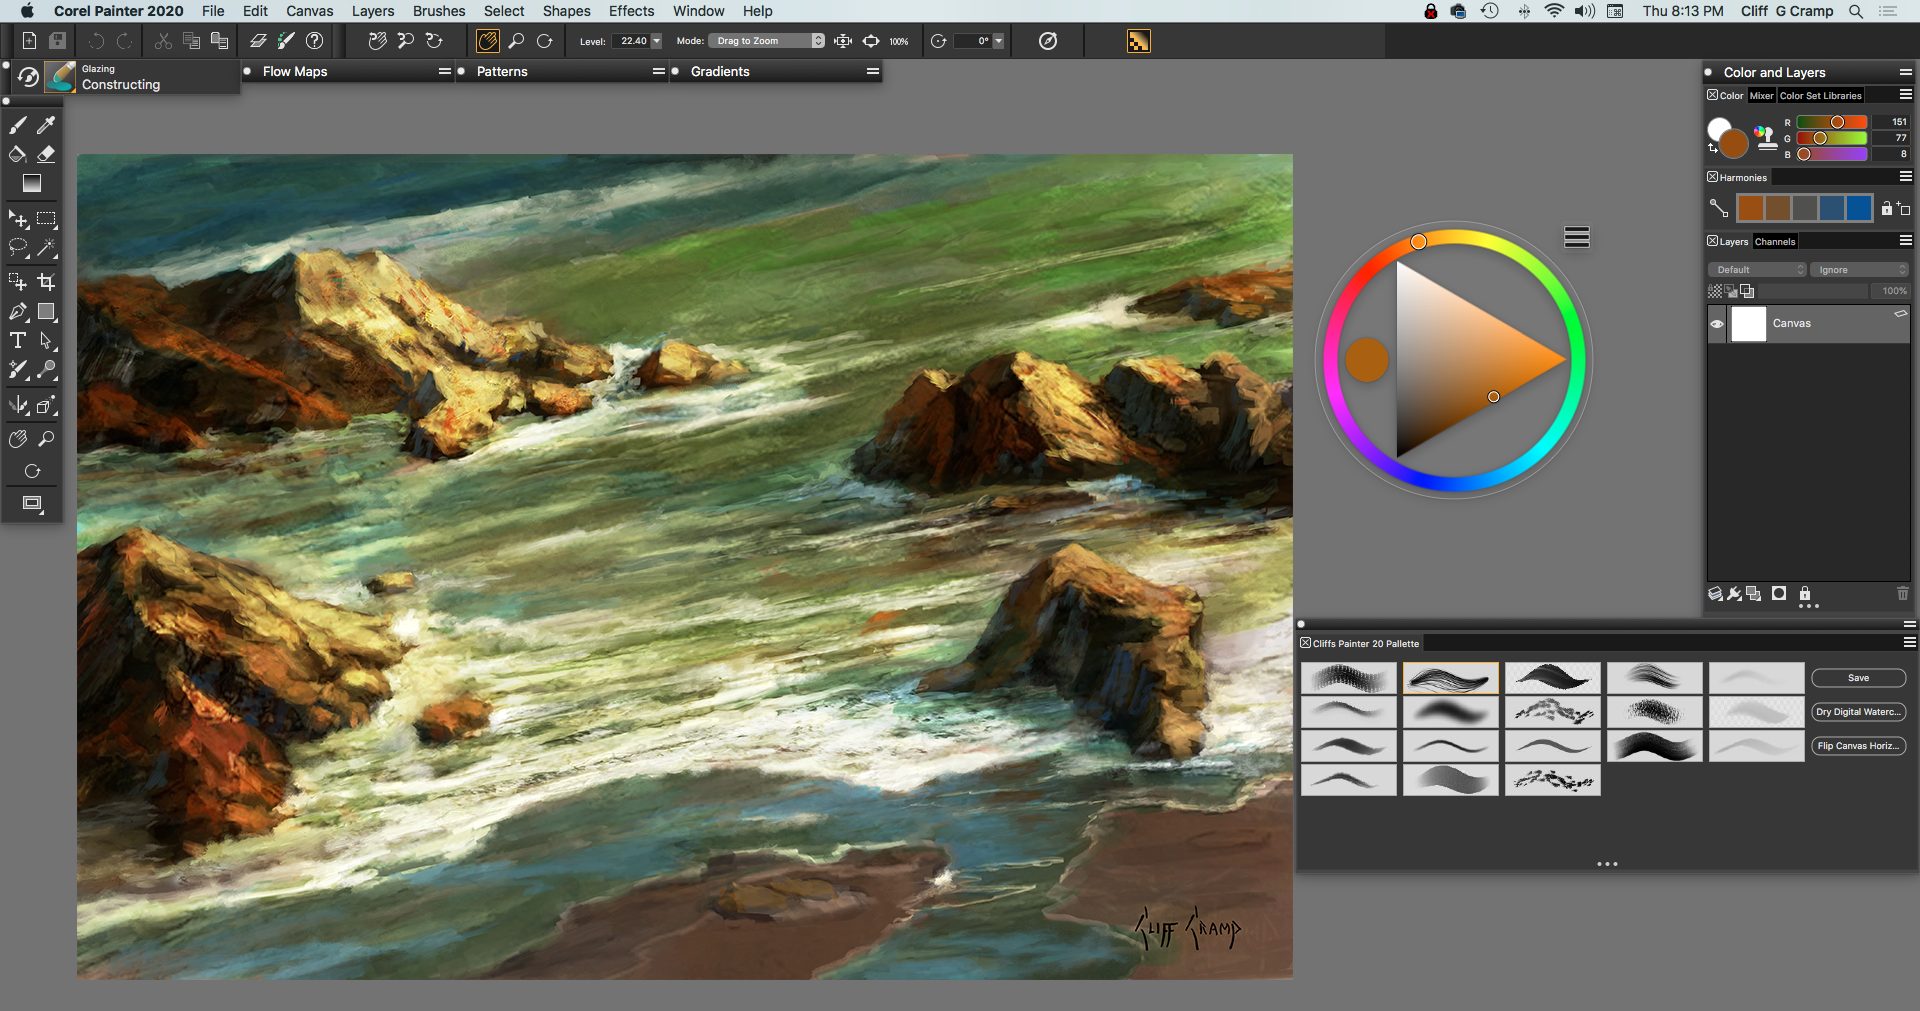
Task: Open the paper texture selector icon
Action: coord(1139,41)
